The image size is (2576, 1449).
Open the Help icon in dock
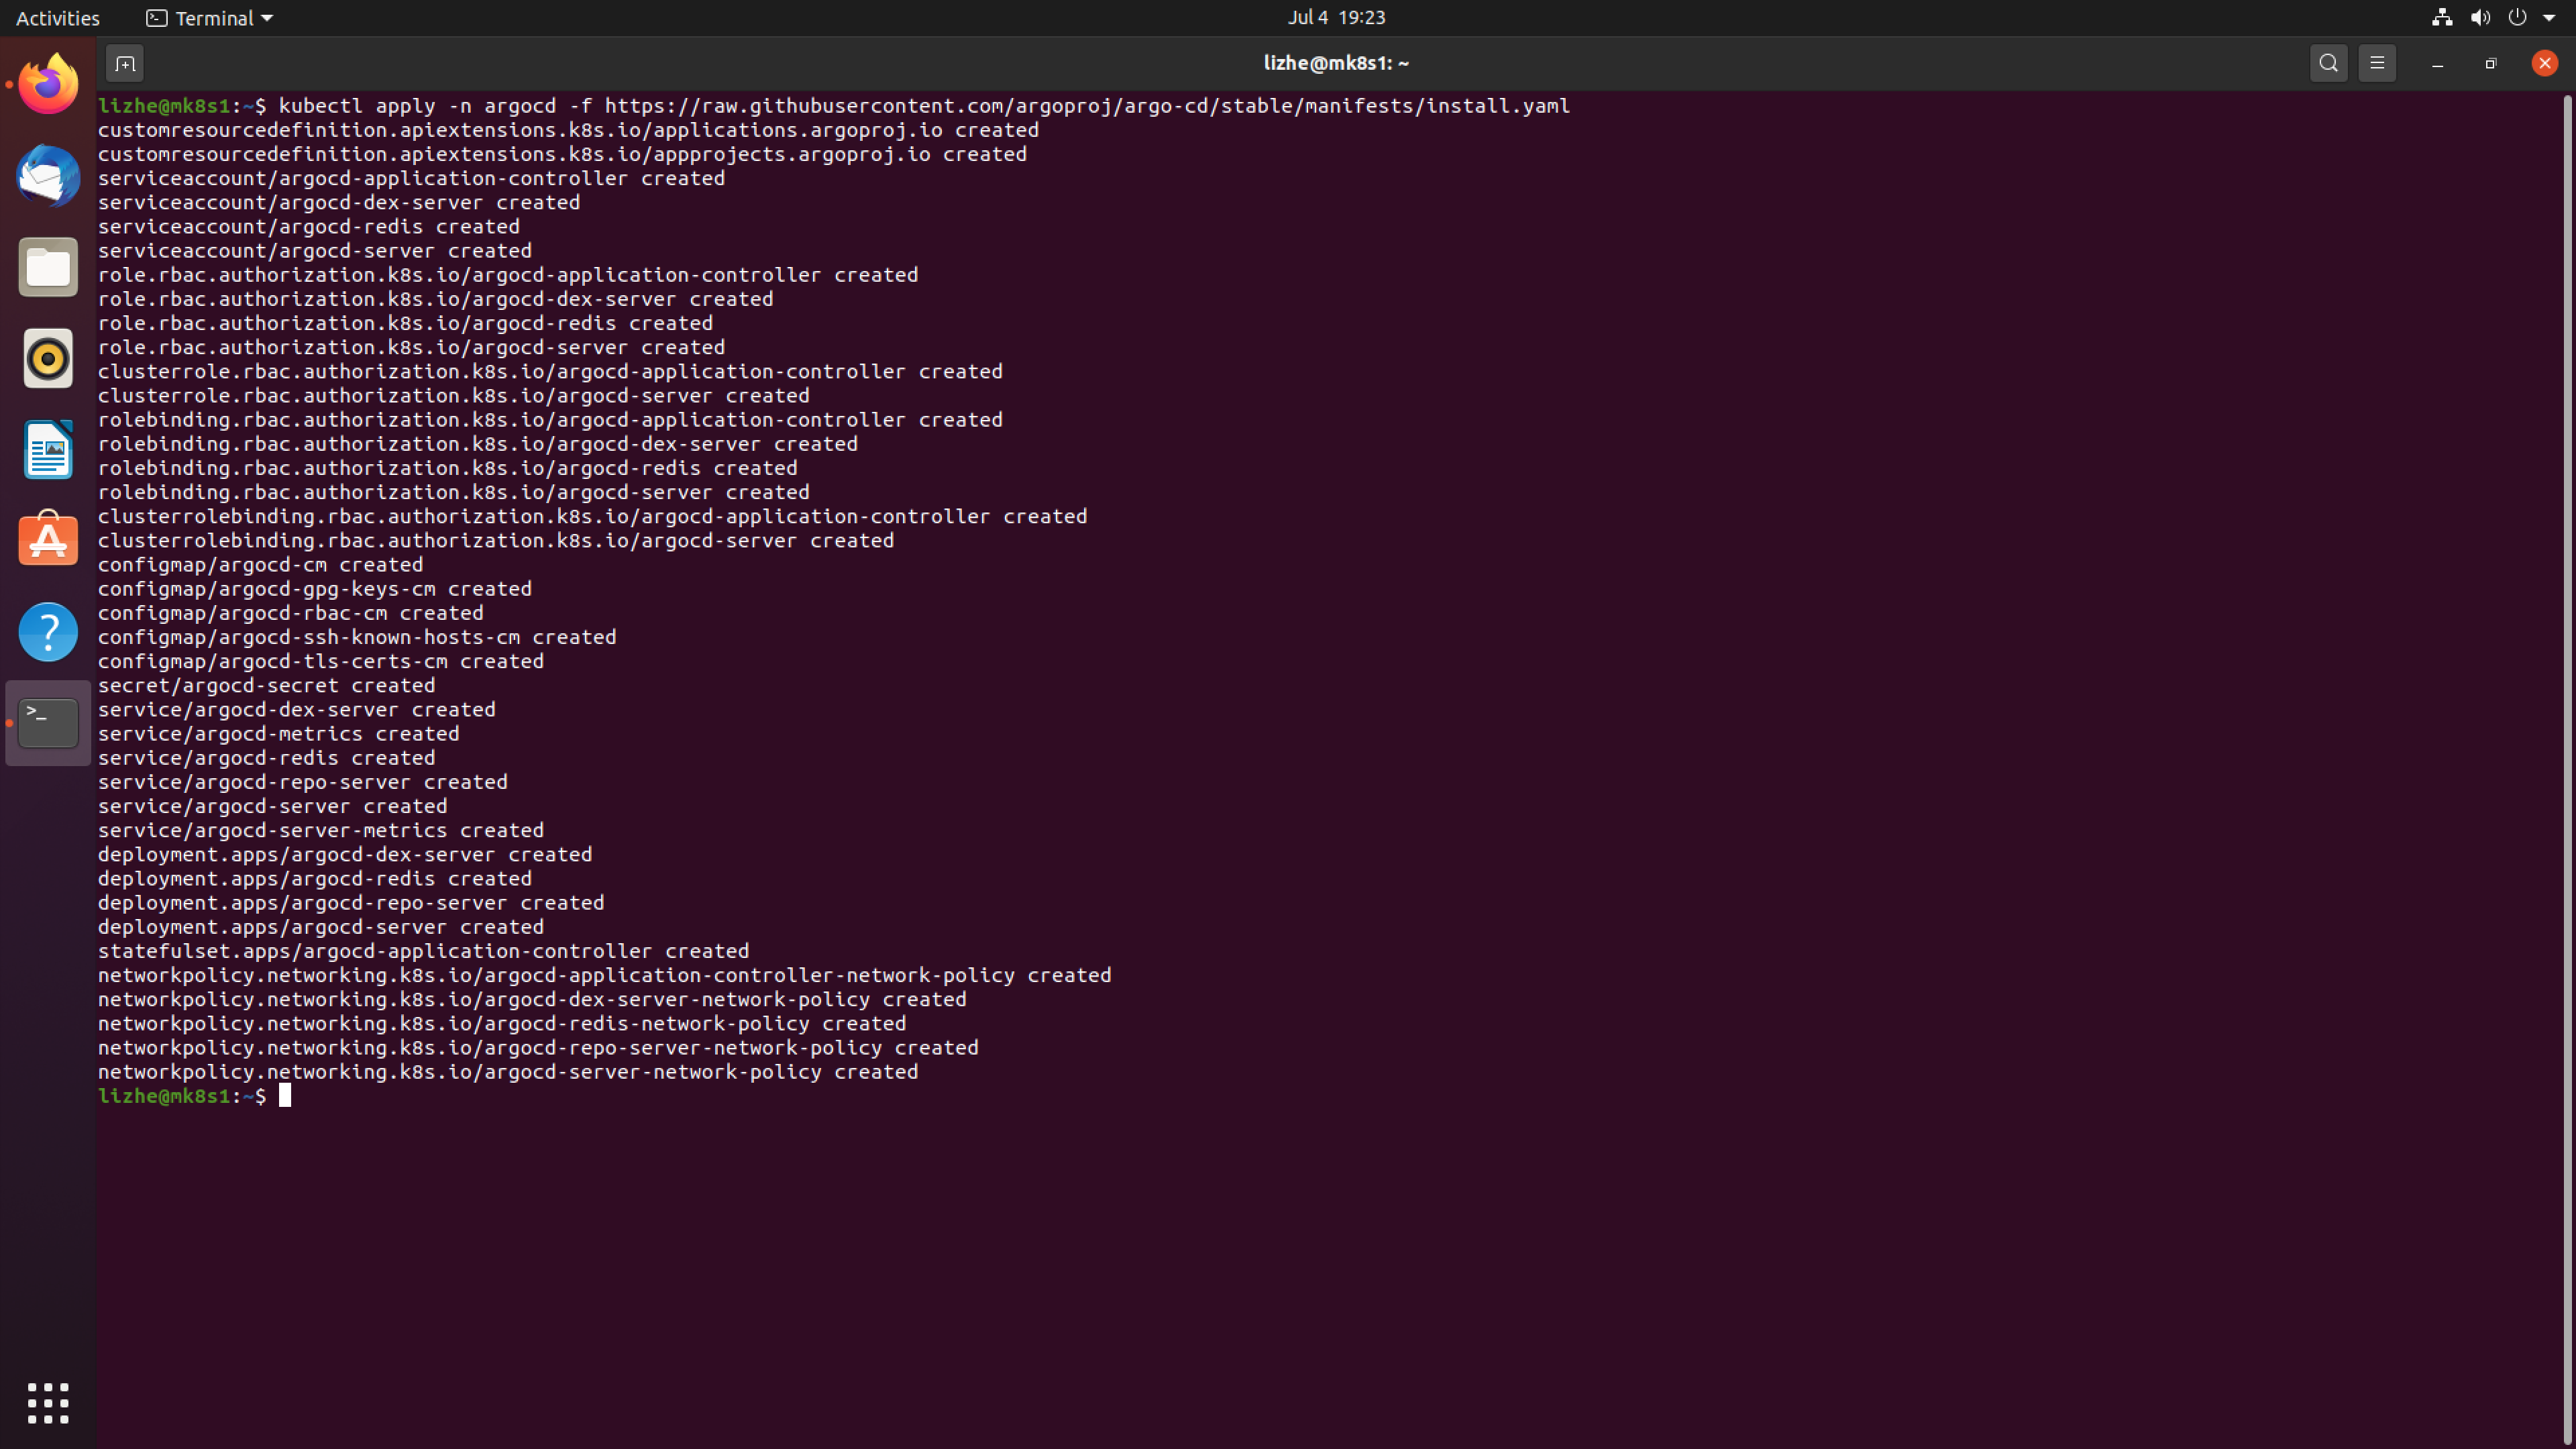(48, 631)
